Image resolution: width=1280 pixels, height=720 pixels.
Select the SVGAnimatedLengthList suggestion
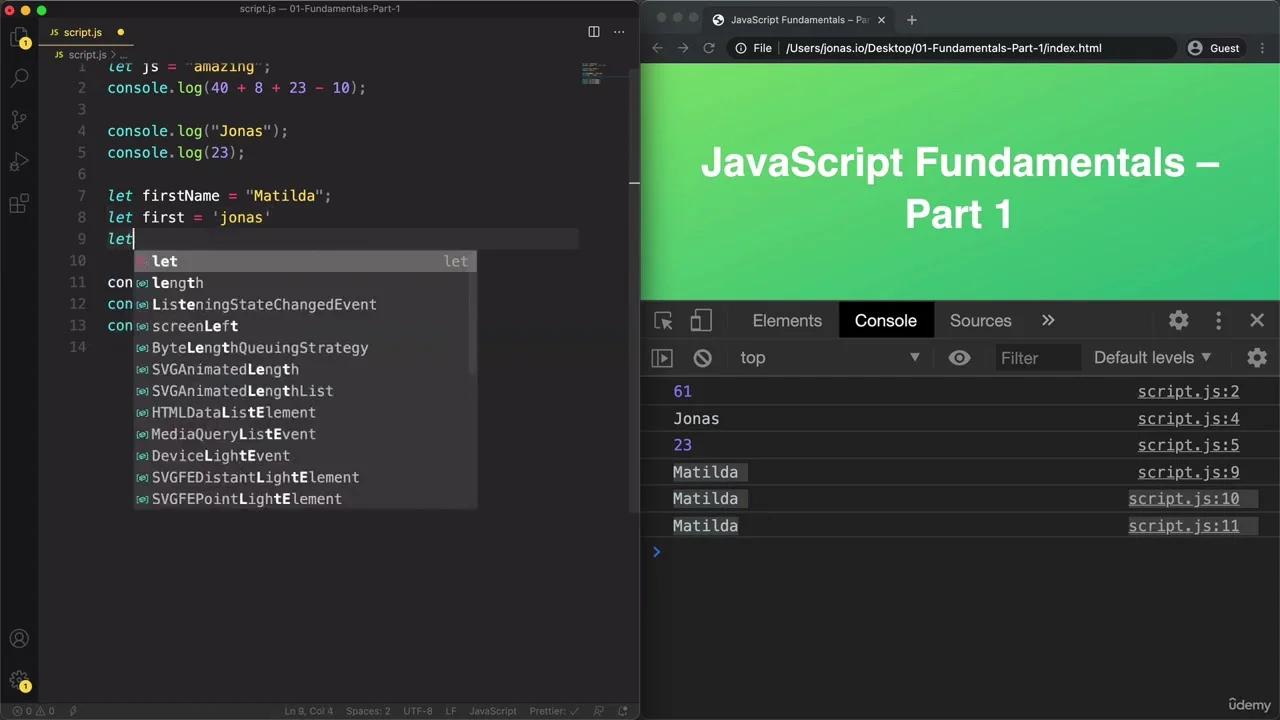(305, 391)
